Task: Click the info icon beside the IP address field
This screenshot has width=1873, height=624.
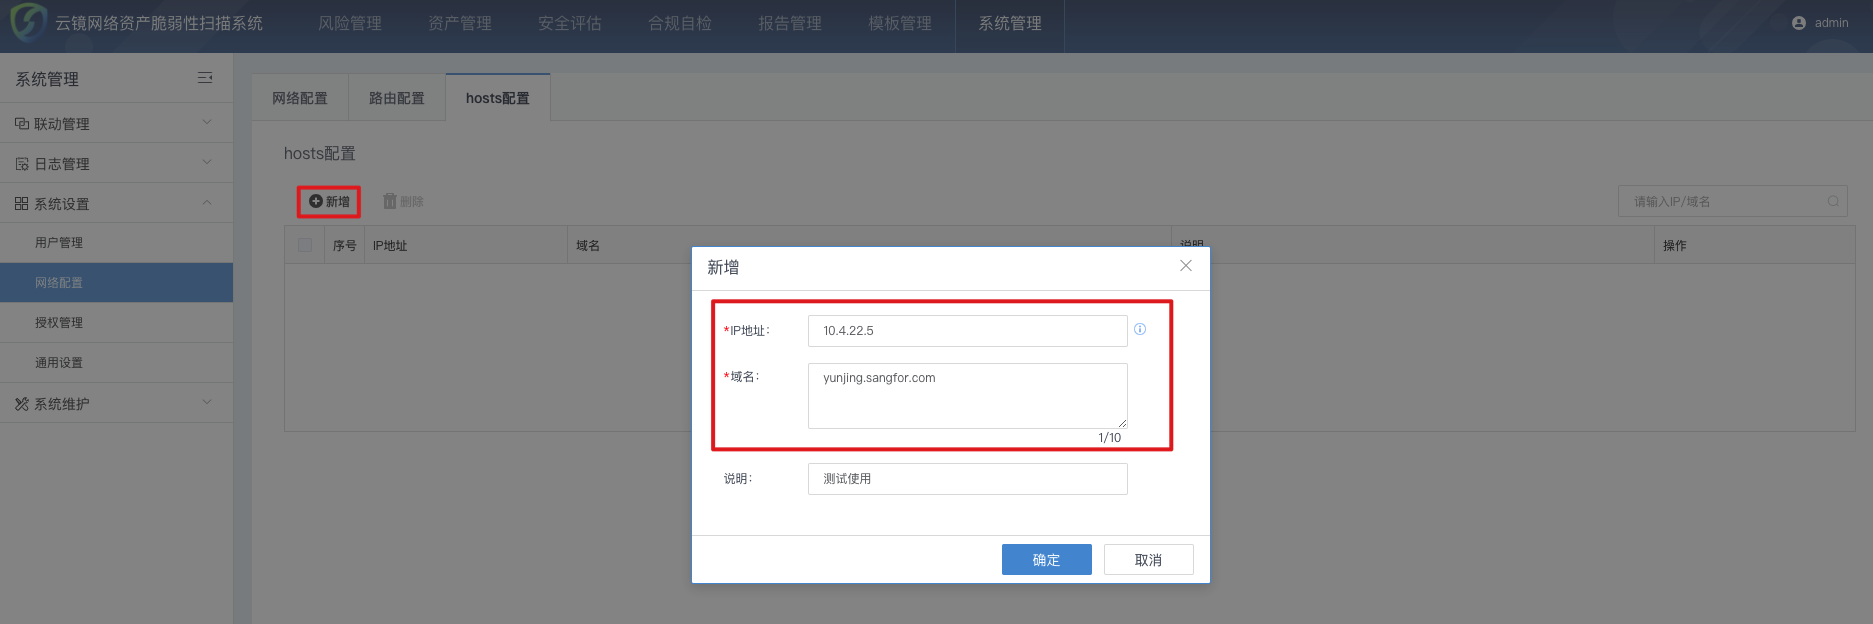Action: click(1140, 329)
